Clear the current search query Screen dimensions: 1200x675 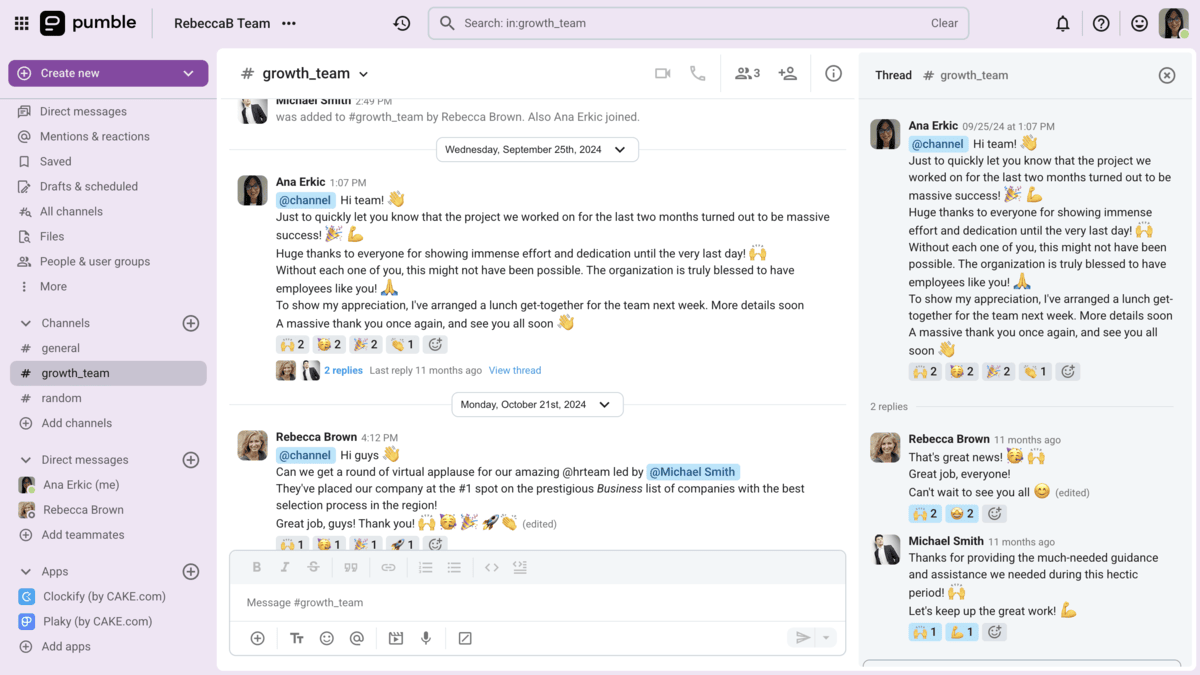pyautogui.click(x=943, y=22)
